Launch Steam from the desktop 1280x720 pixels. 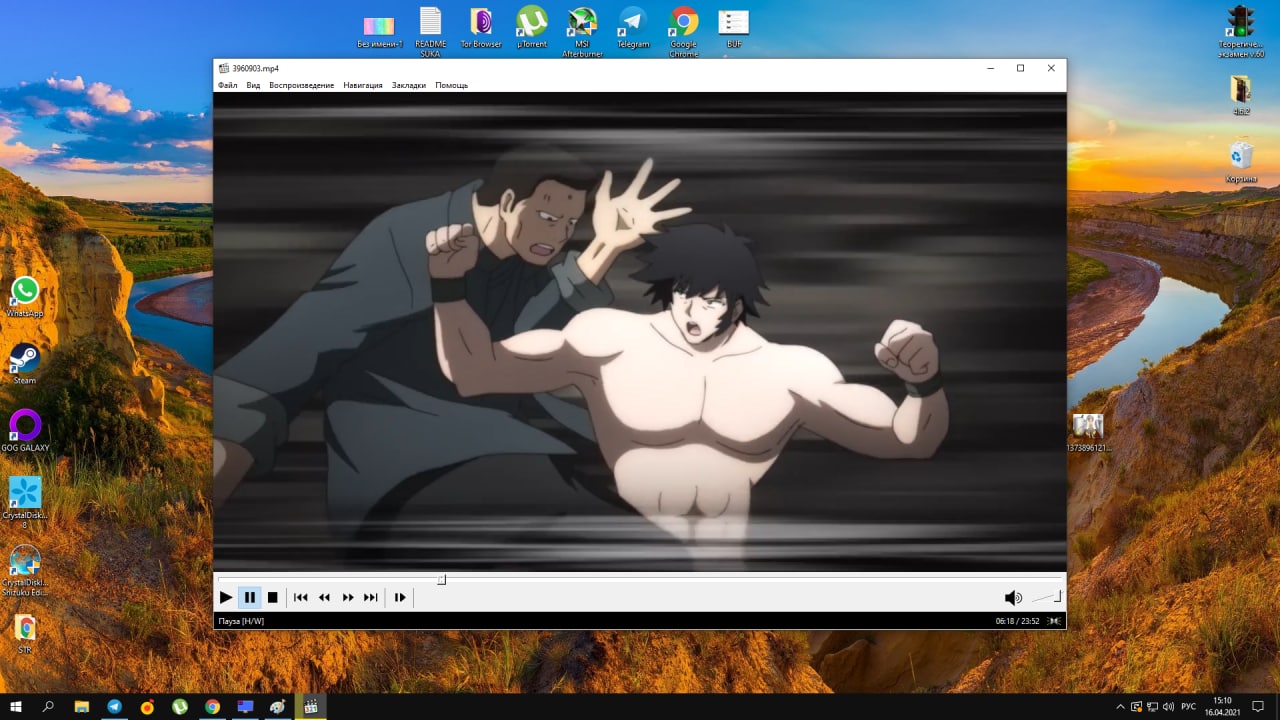click(25, 364)
